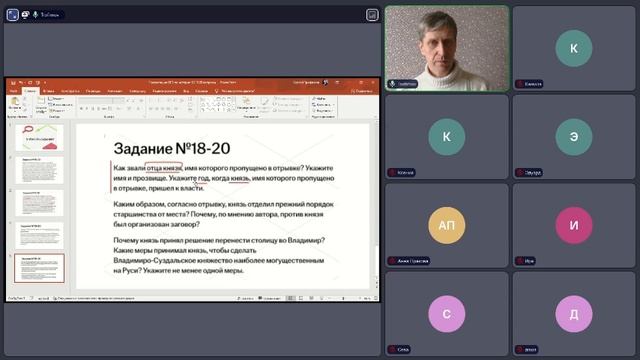Image resolution: width=640 pixels, height=360 pixels.
Task: Open the font size combo box
Action: (118, 100)
